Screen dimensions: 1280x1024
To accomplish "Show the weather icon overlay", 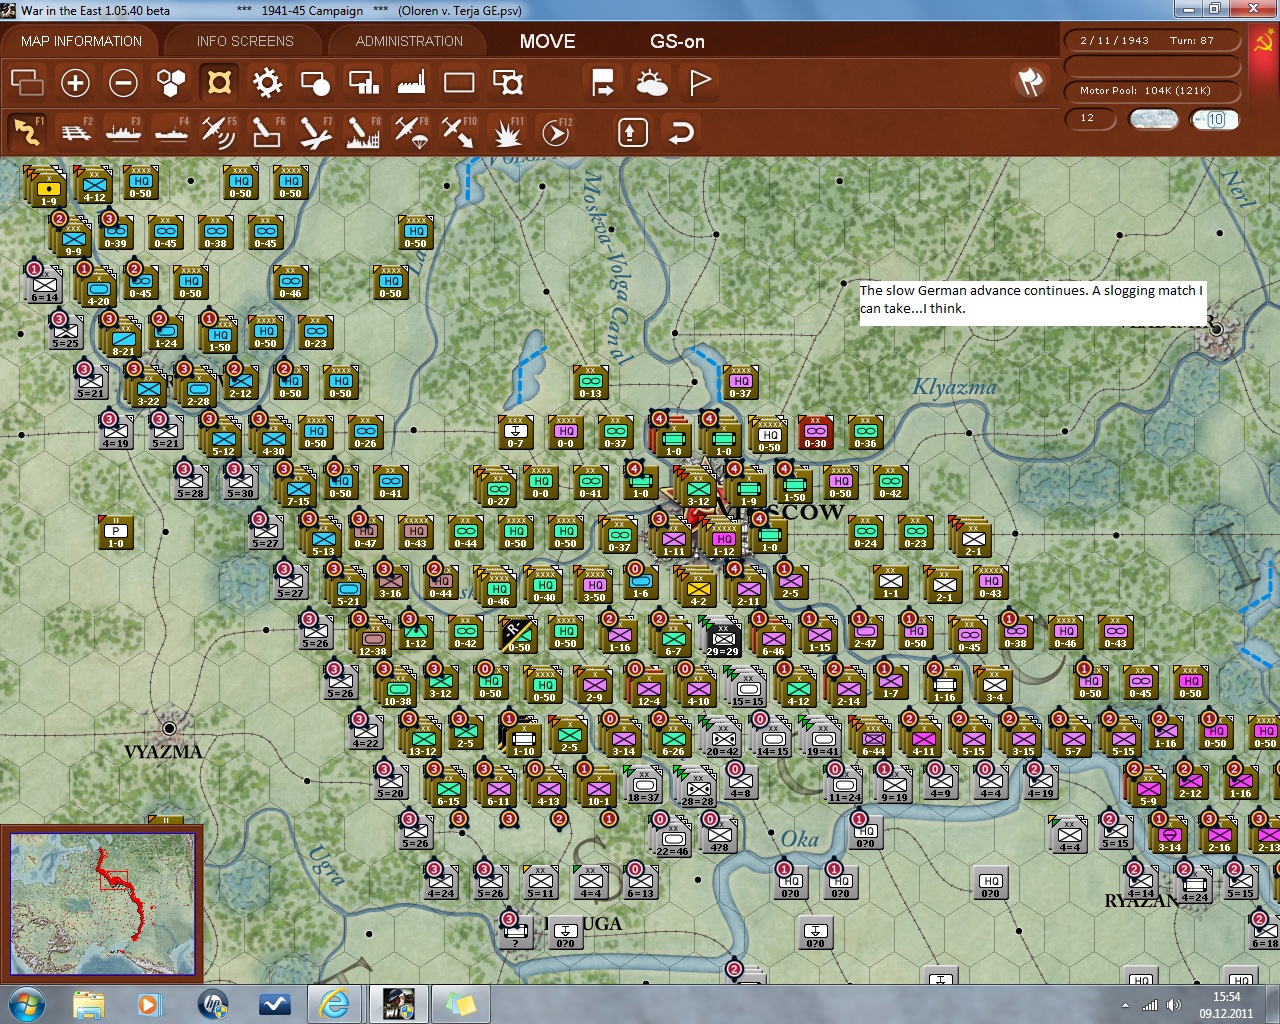I will 652,82.
